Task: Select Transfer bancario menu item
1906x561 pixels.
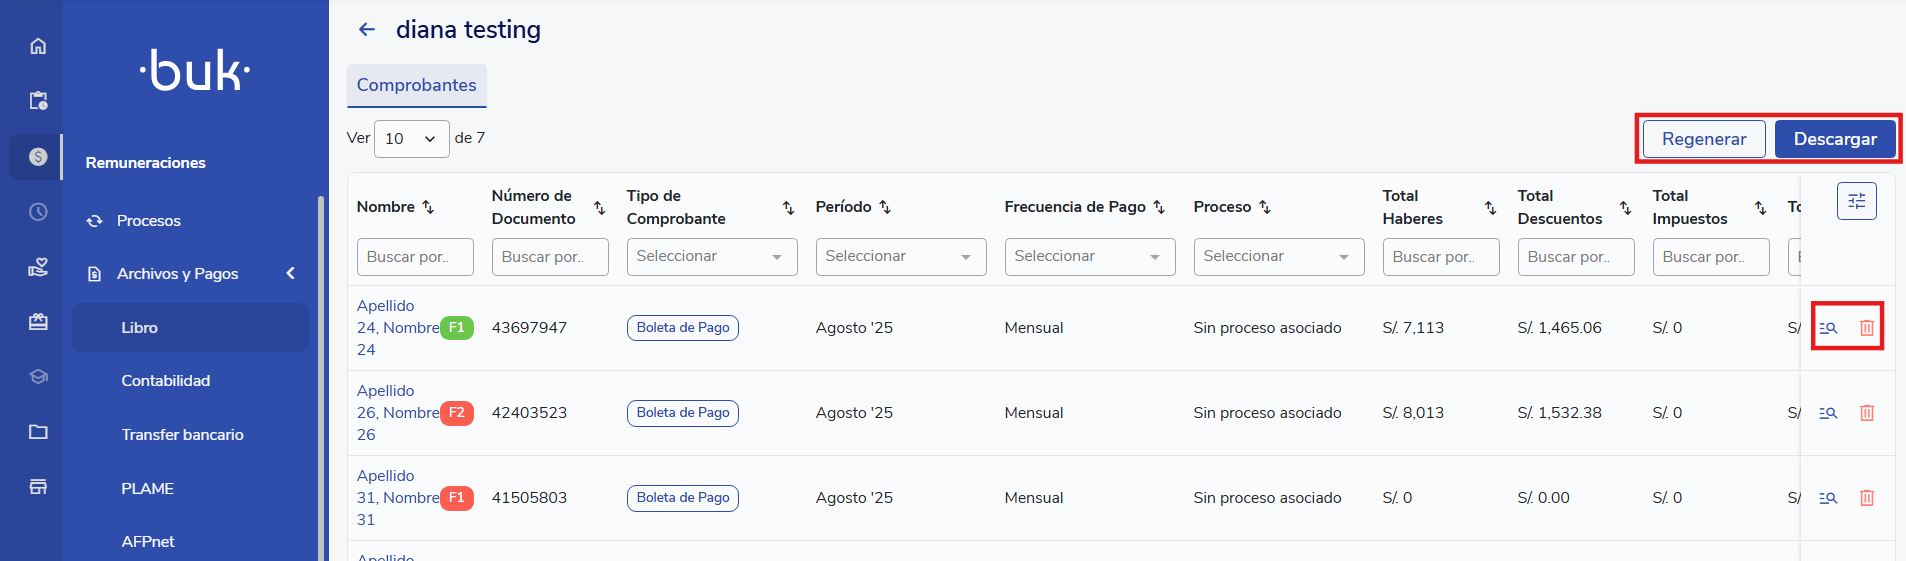Action: coord(182,435)
